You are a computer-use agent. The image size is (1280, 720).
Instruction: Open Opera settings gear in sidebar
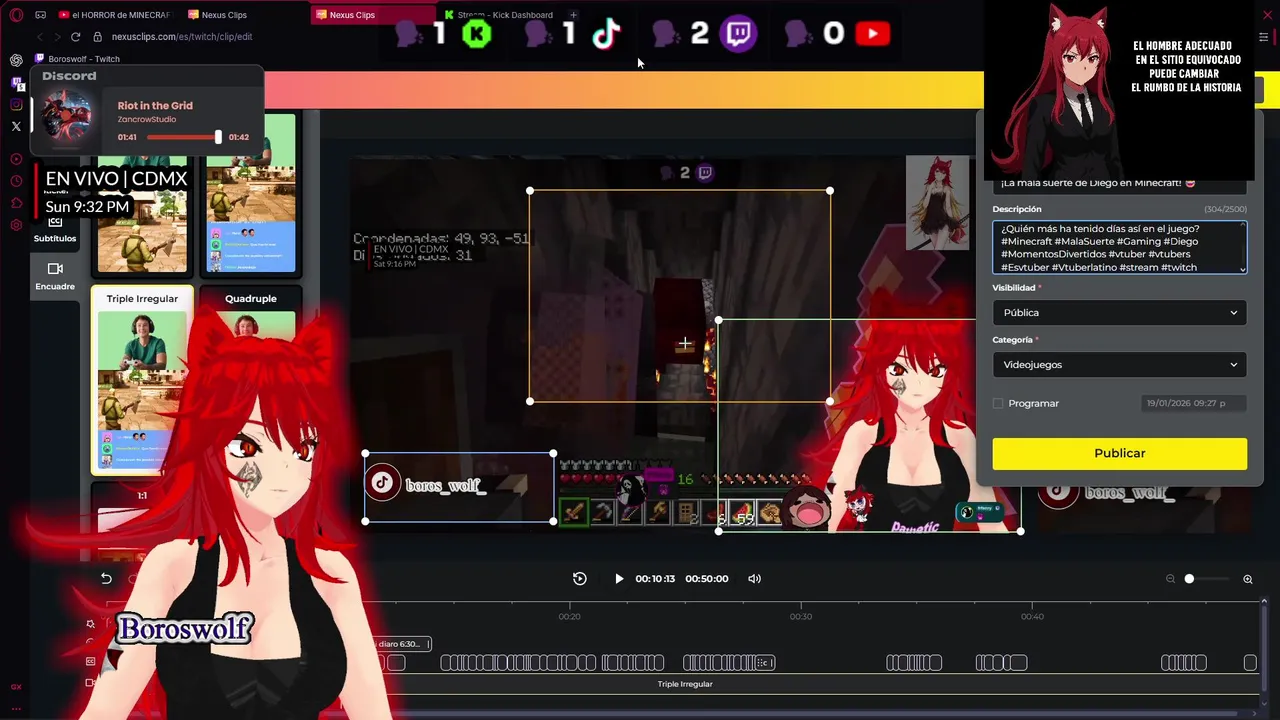click(x=16, y=225)
